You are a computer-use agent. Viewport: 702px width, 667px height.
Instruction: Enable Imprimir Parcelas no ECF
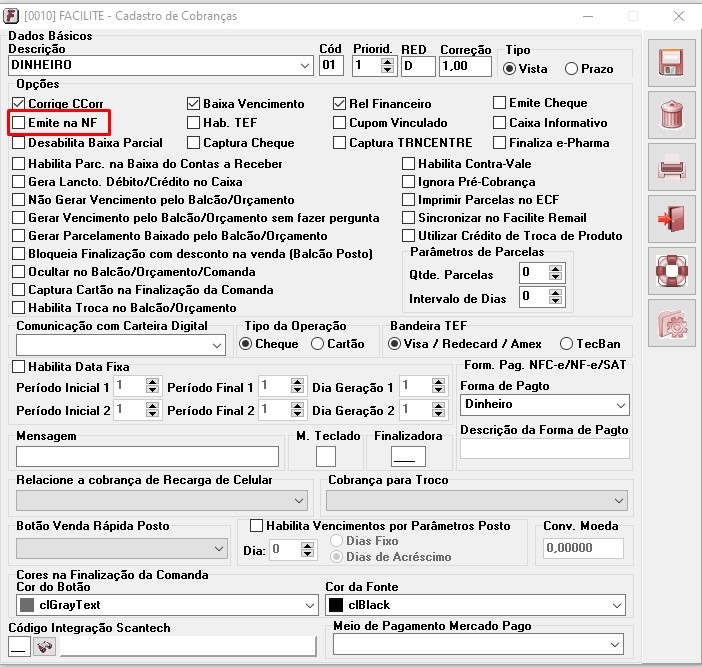click(408, 200)
